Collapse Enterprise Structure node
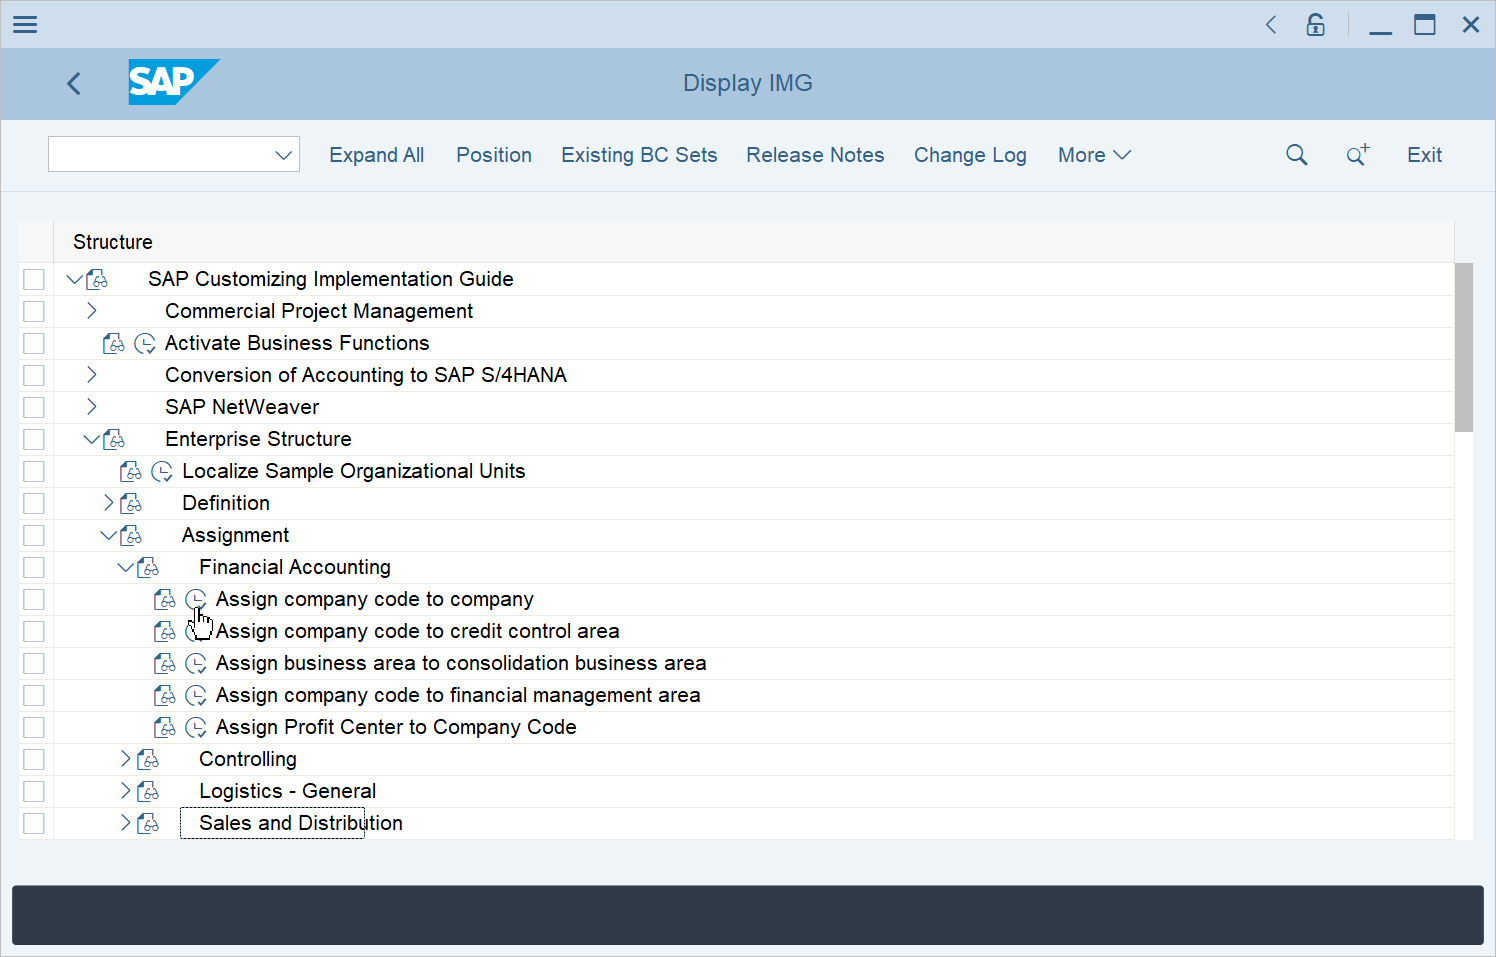The width and height of the screenshot is (1496, 957). pyautogui.click(x=91, y=439)
